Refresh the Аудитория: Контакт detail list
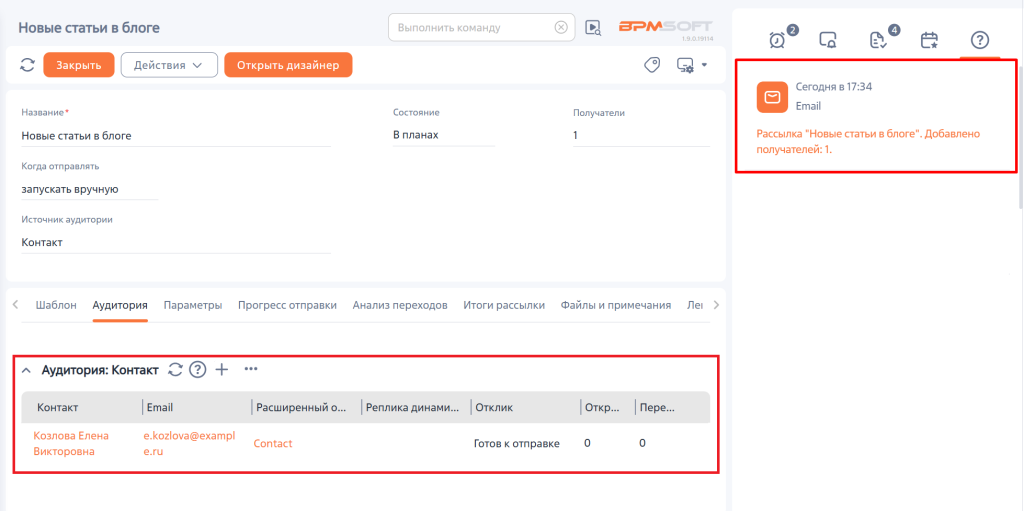Screen dimensions: 1024x511 pos(175,370)
